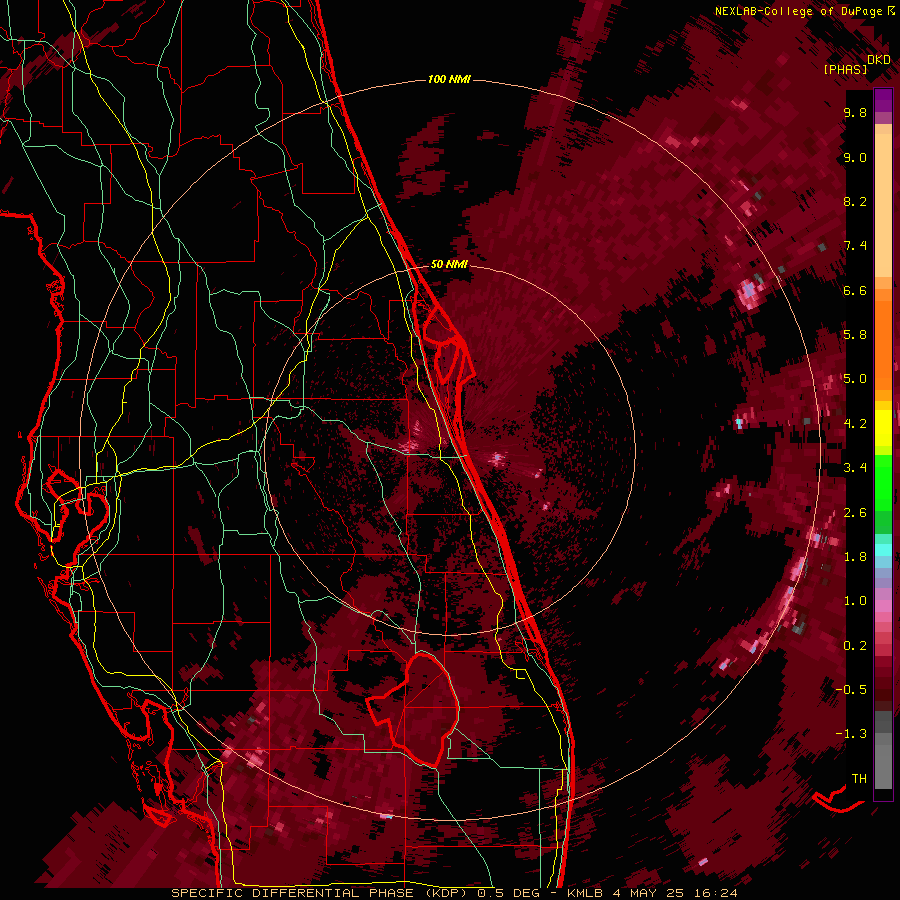The image size is (900, 900).
Task: Click the DKD label above the color scale
Action: click(x=879, y=59)
